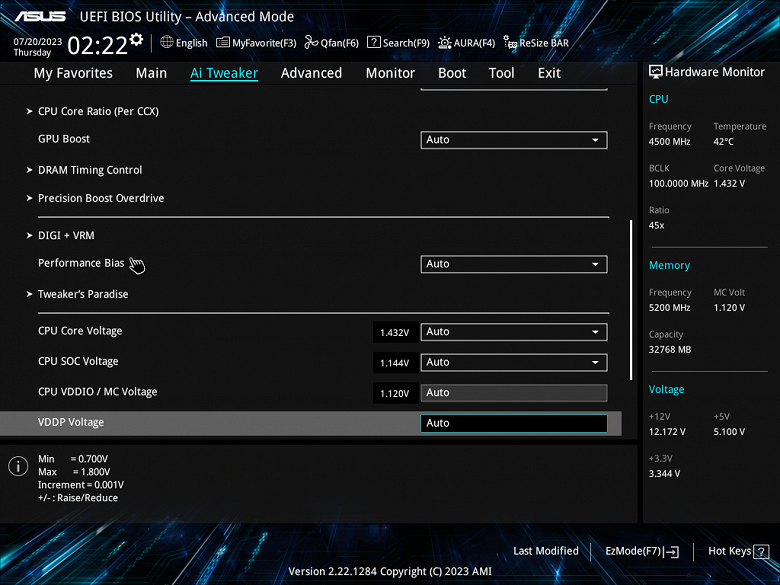The image size is (780, 585).
Task: Click CPU VDDIO / MC Voltage field
Action: (x=514, y=392)
